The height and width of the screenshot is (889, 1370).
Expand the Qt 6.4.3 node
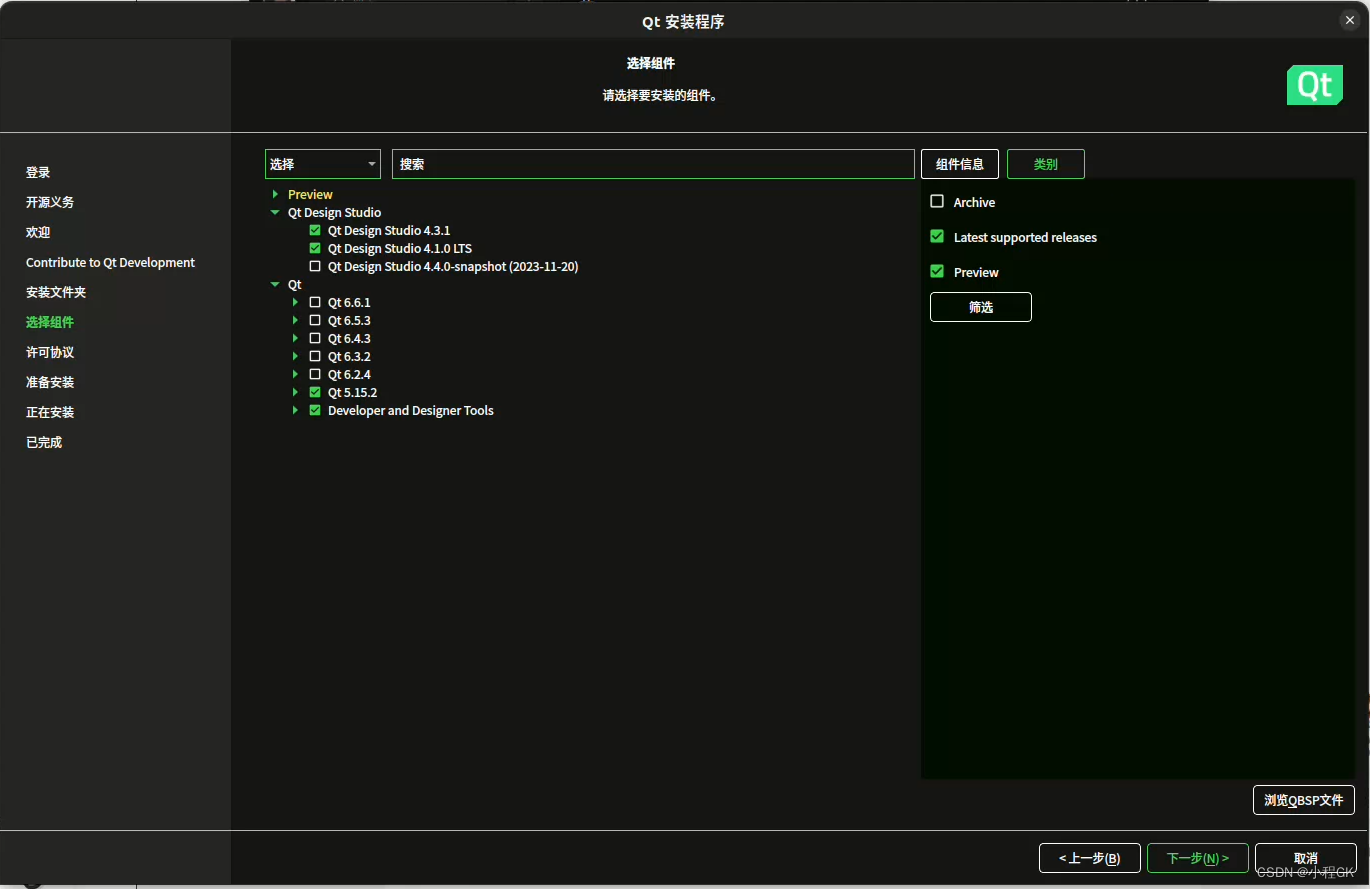[x=295, y=338]
